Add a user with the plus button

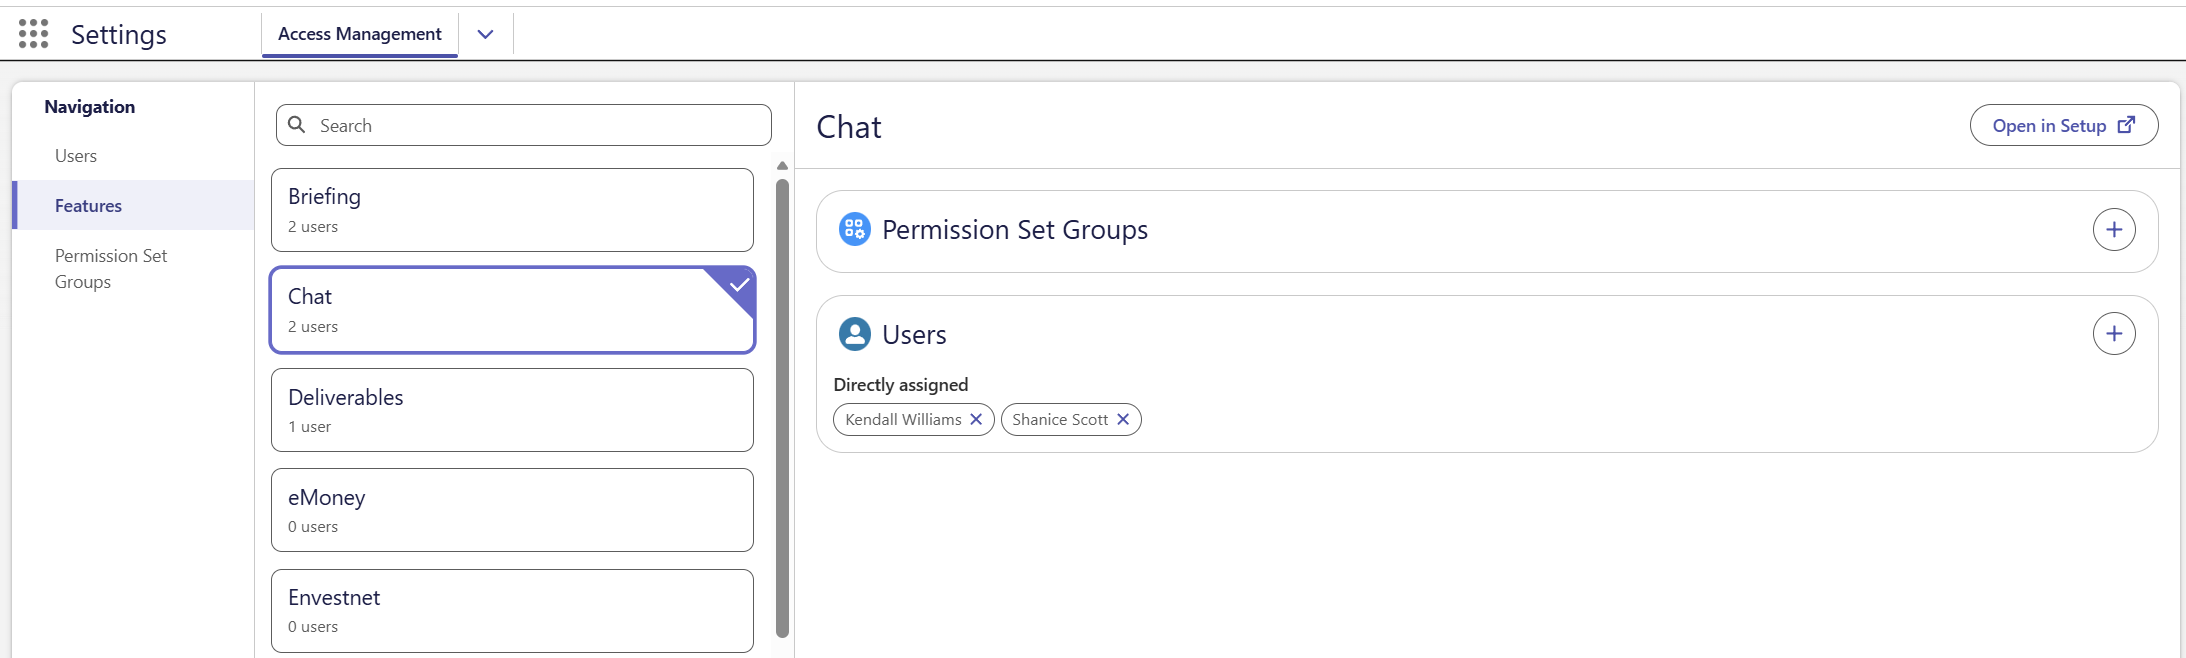pyautogui.click(x=2114, y=333)
